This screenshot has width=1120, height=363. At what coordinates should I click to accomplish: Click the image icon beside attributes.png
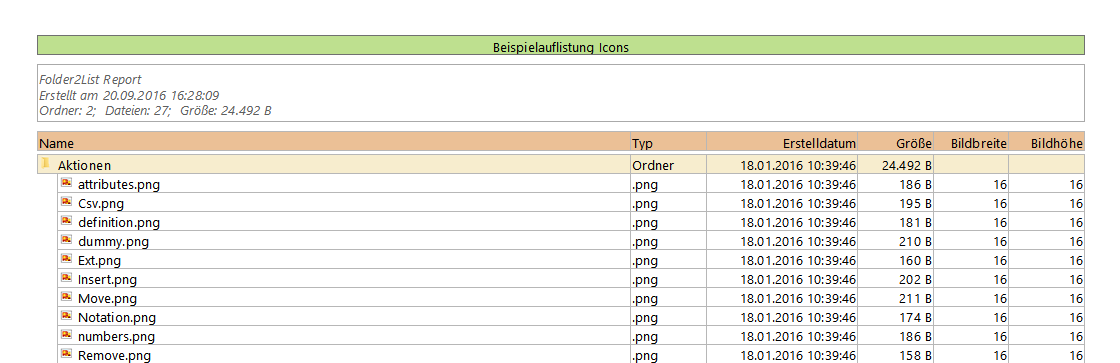click(x=66, y=183)
